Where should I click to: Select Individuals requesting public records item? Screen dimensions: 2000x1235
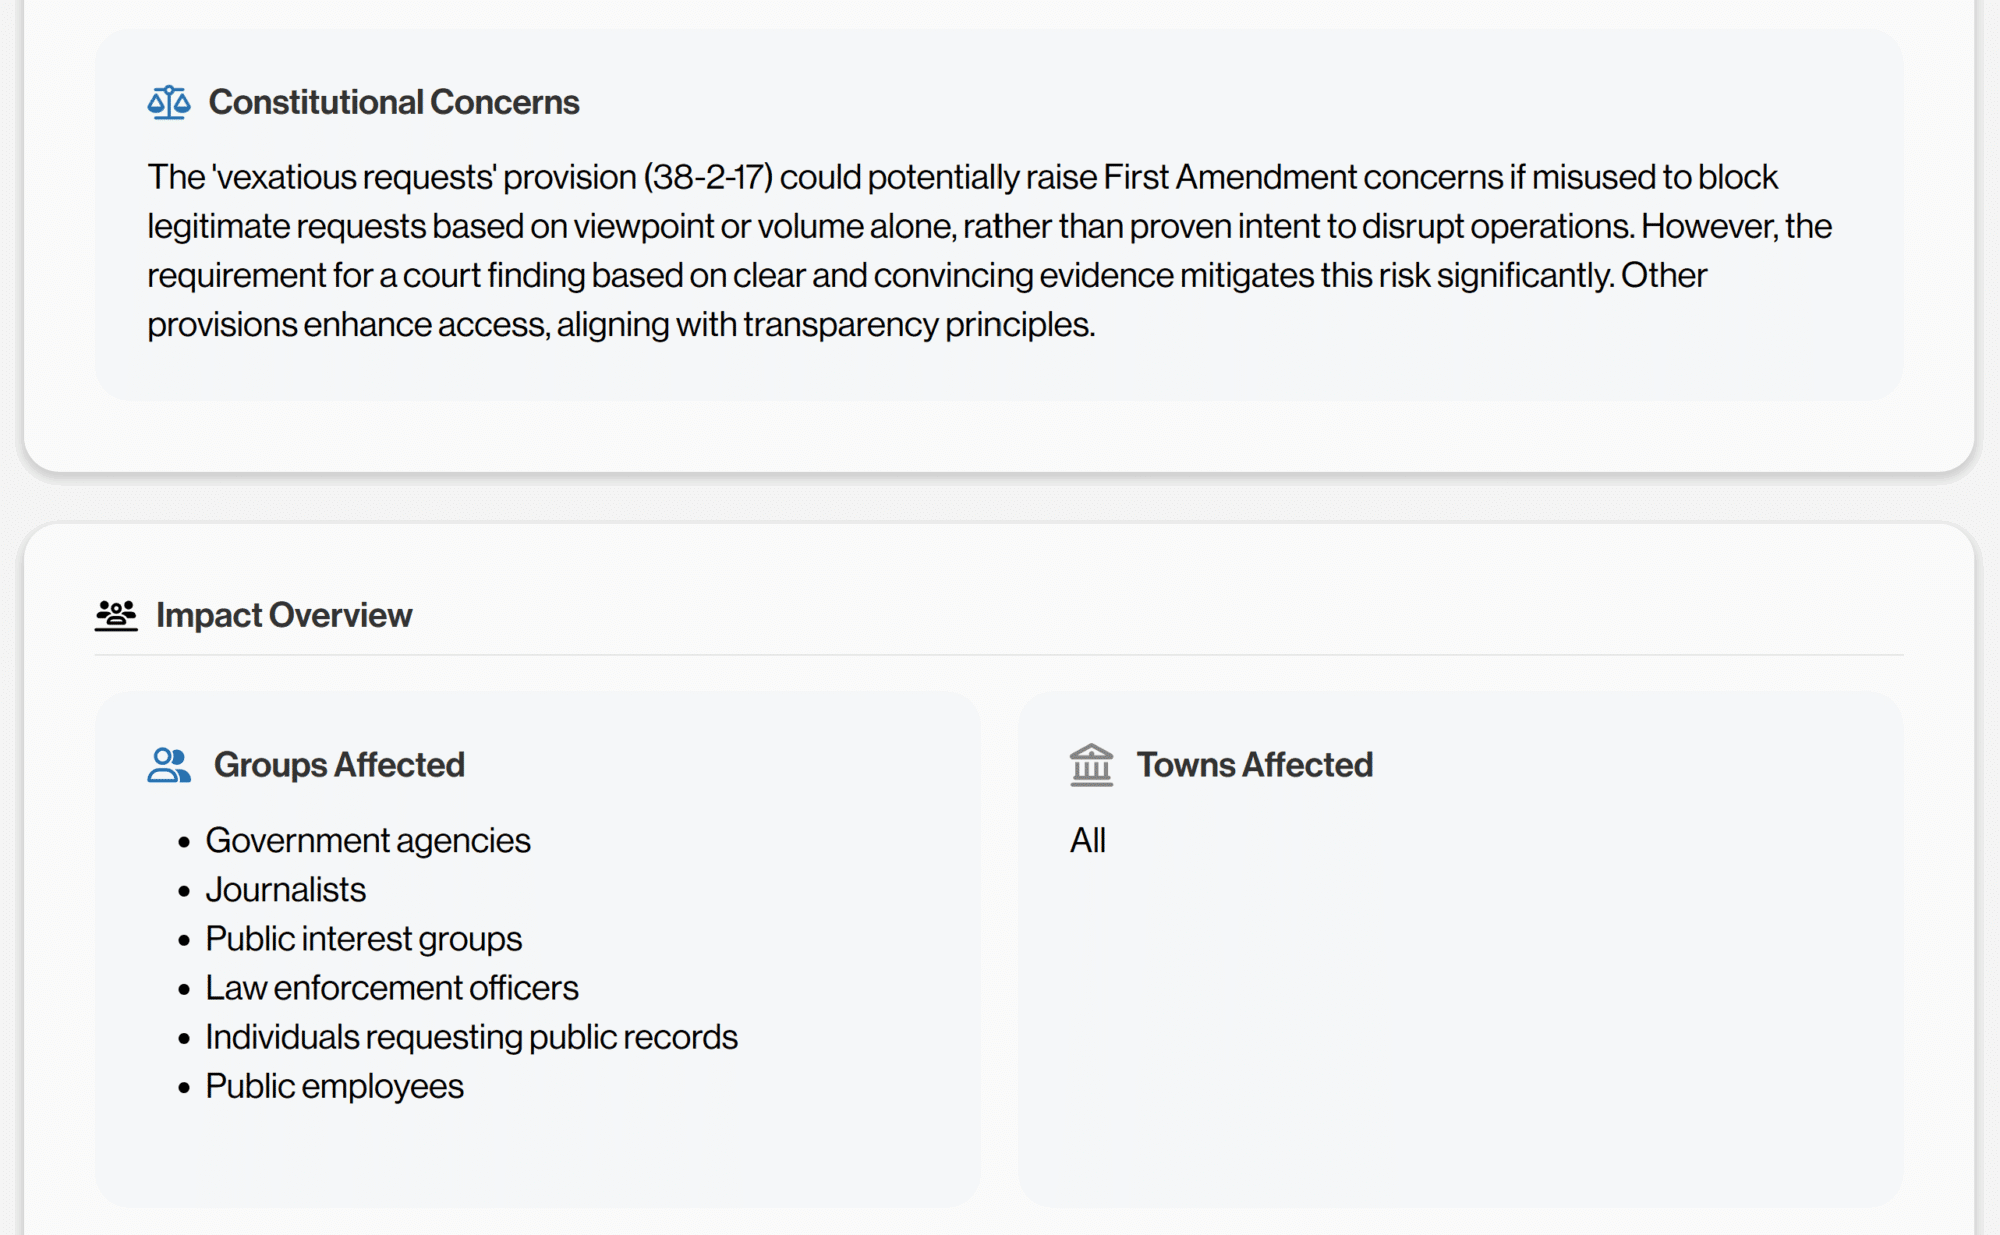click(472, 1037)
